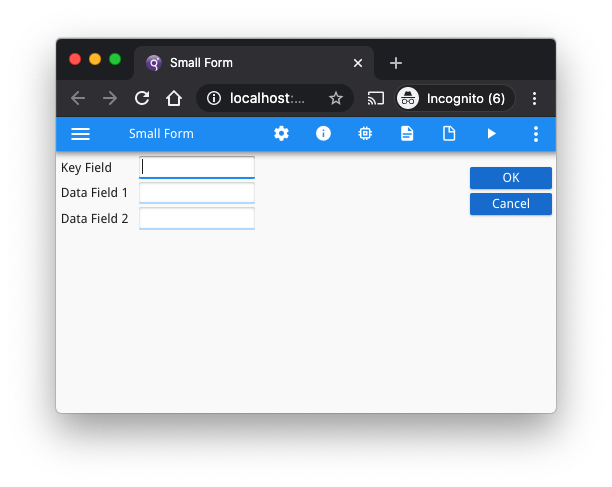This screenshot has height=487, width=612.
Task: Focus the Data Field 2 text box
Action: click(x=197, y=218)
